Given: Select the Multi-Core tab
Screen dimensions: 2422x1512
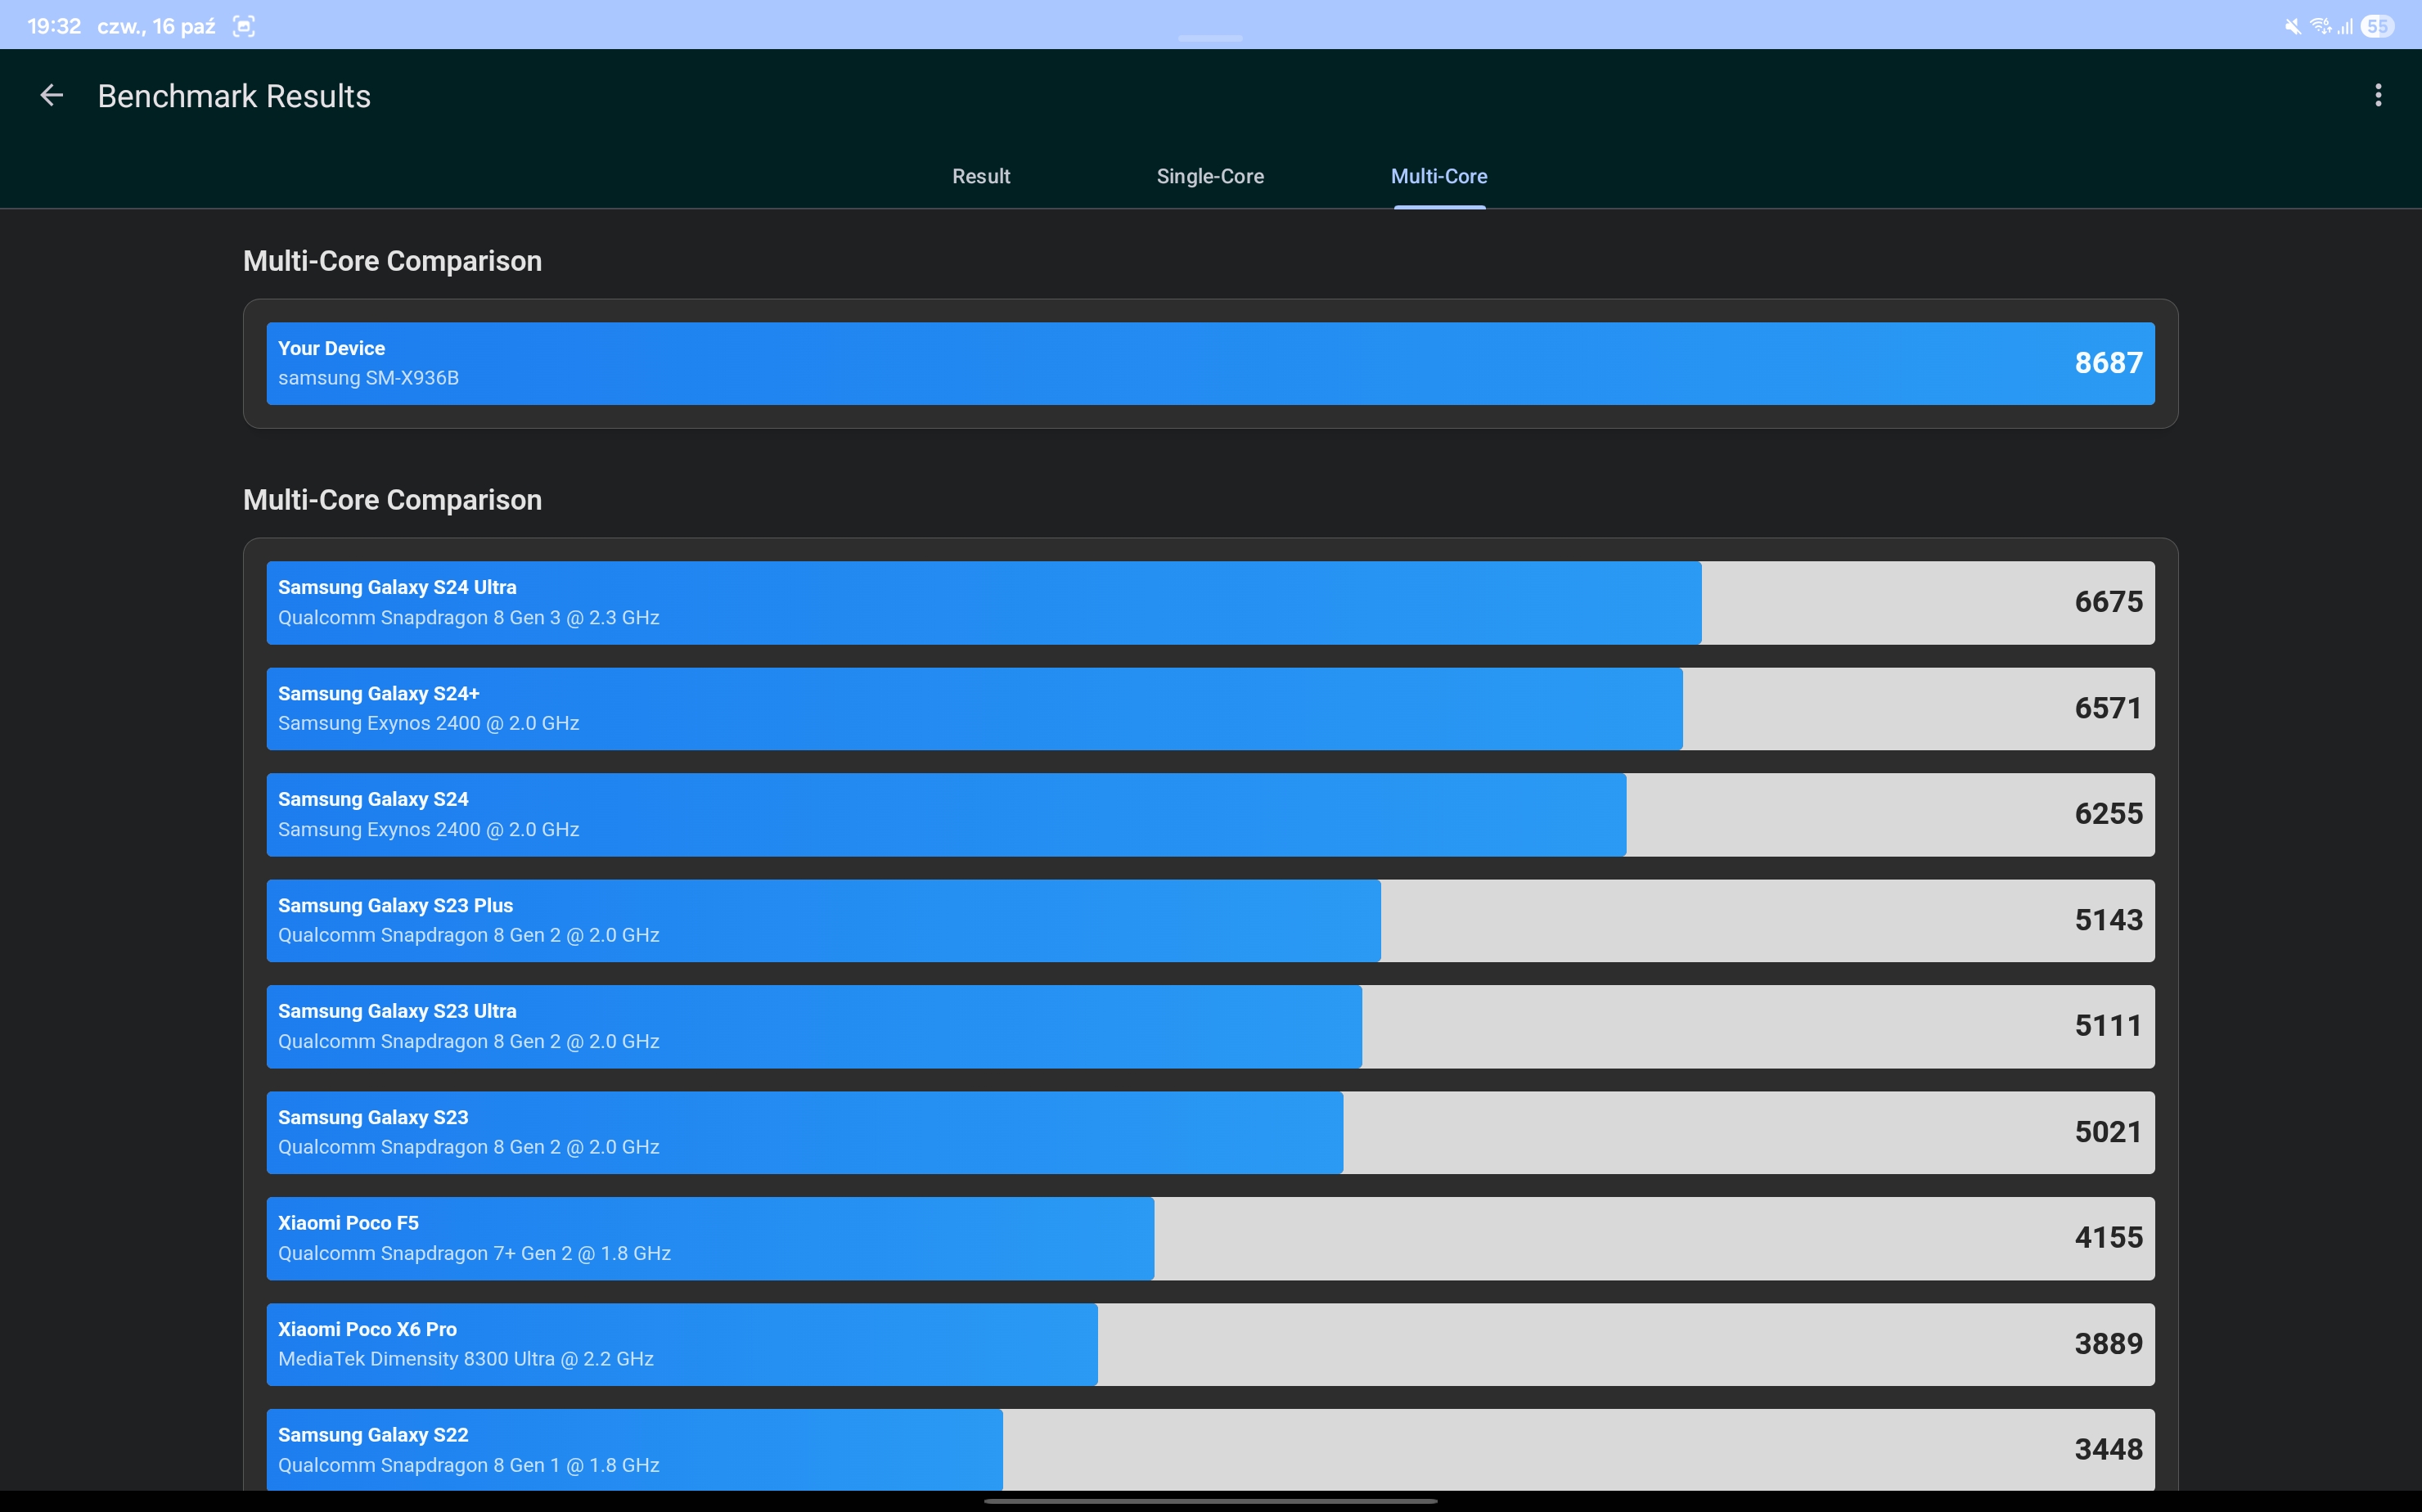Looking at the screenshot, I should click(1438, 176).
